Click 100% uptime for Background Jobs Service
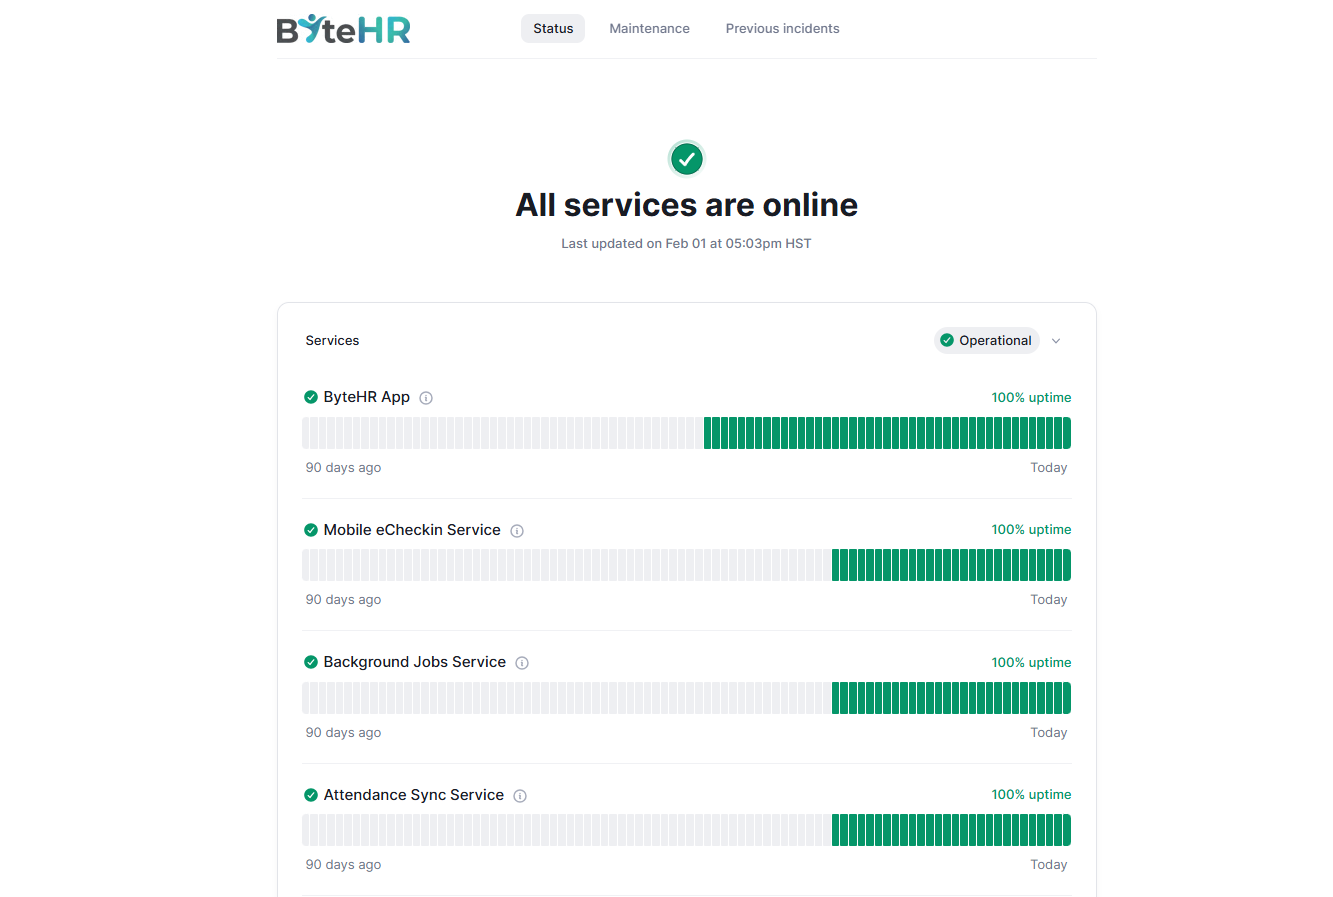The width and height of the screenshot is (1333, 897). click(x=1031, y=662)
